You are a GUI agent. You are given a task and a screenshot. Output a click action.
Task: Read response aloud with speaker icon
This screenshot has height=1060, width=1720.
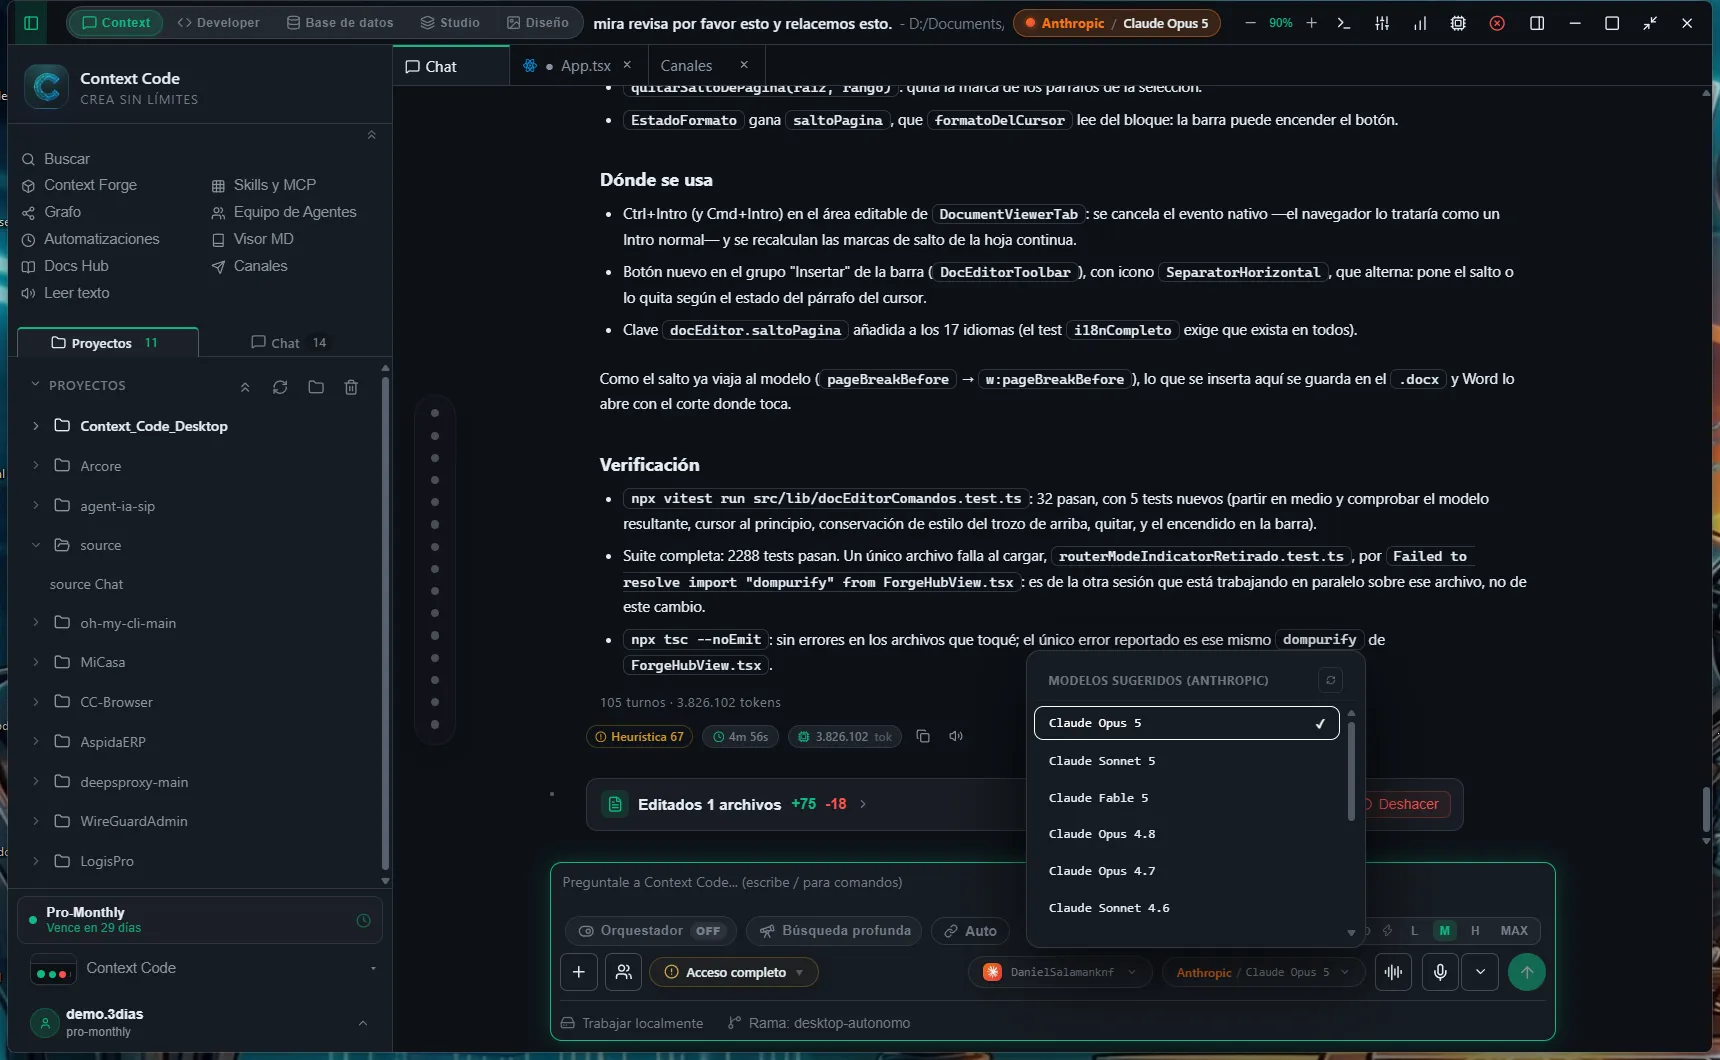click(956, 736)
